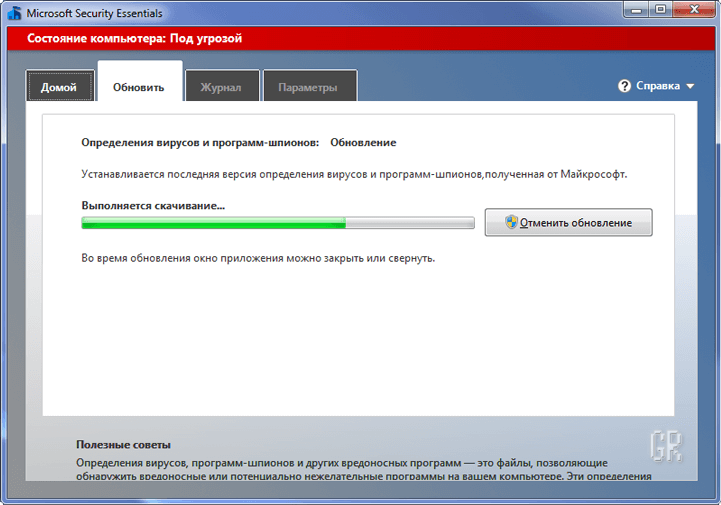The height and width of the screenshot is (505, 721).
Task: Maximize the Security Essentials window
Action: click(660, 10)
